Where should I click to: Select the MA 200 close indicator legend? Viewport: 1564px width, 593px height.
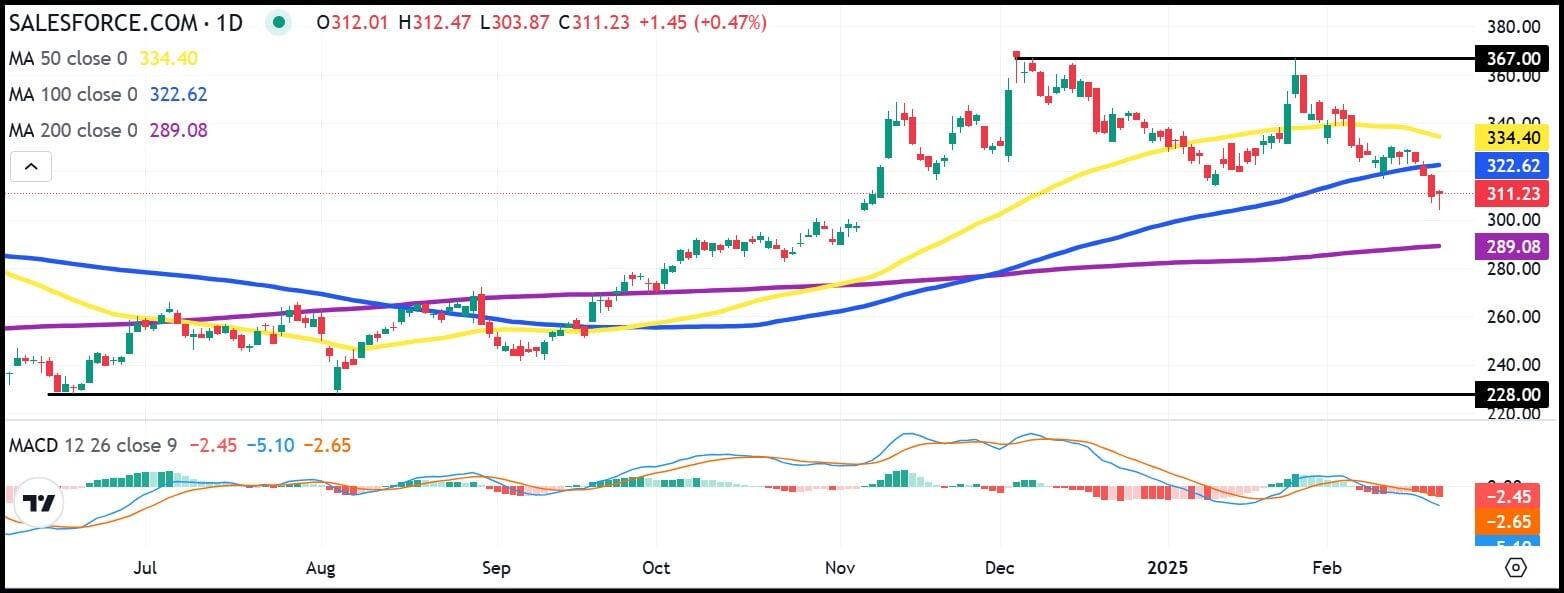pyautogui.click(x=72, y=130)
